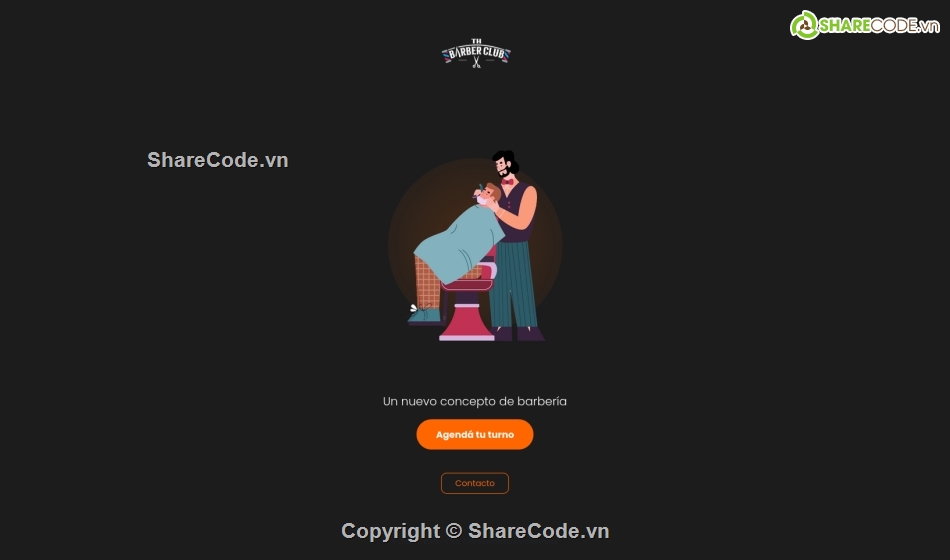Click the customer's checkered trouser leg
The image size is (950, 560).
click(428, 282)
